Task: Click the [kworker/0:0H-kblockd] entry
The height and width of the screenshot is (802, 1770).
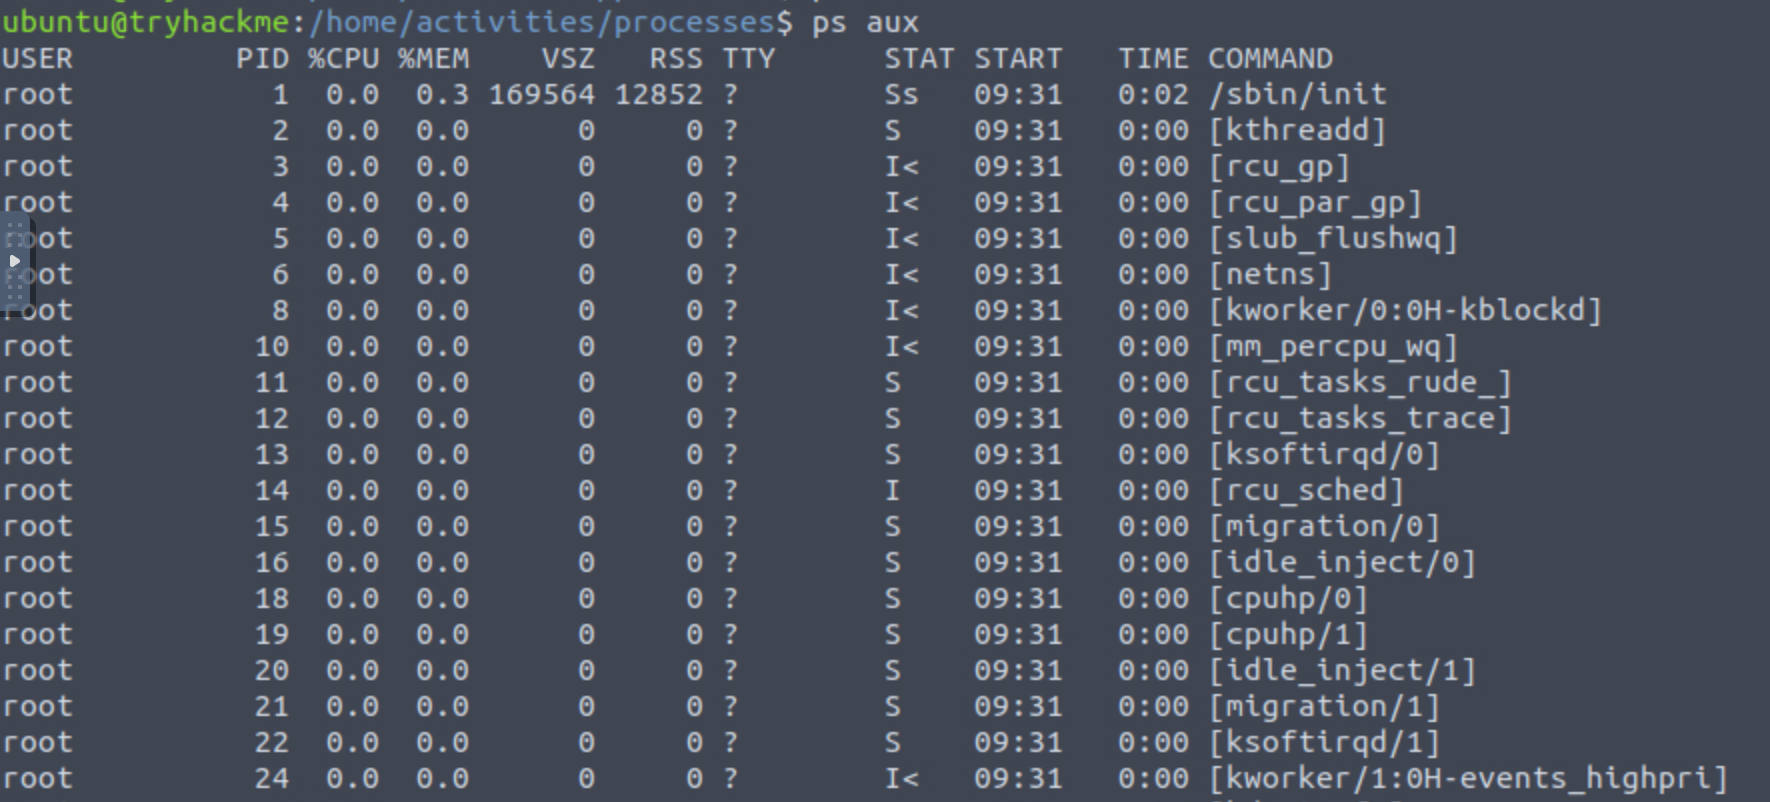Action: tap(1405, 311)
